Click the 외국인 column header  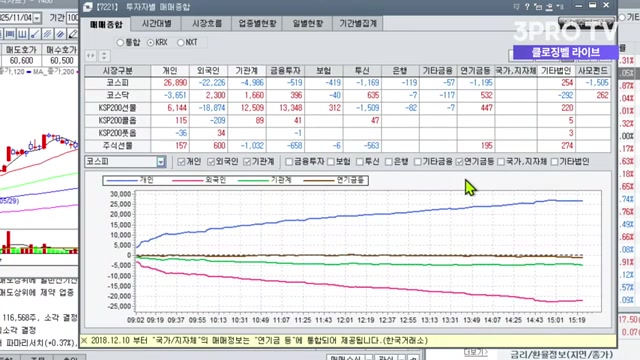pos(208,71)
